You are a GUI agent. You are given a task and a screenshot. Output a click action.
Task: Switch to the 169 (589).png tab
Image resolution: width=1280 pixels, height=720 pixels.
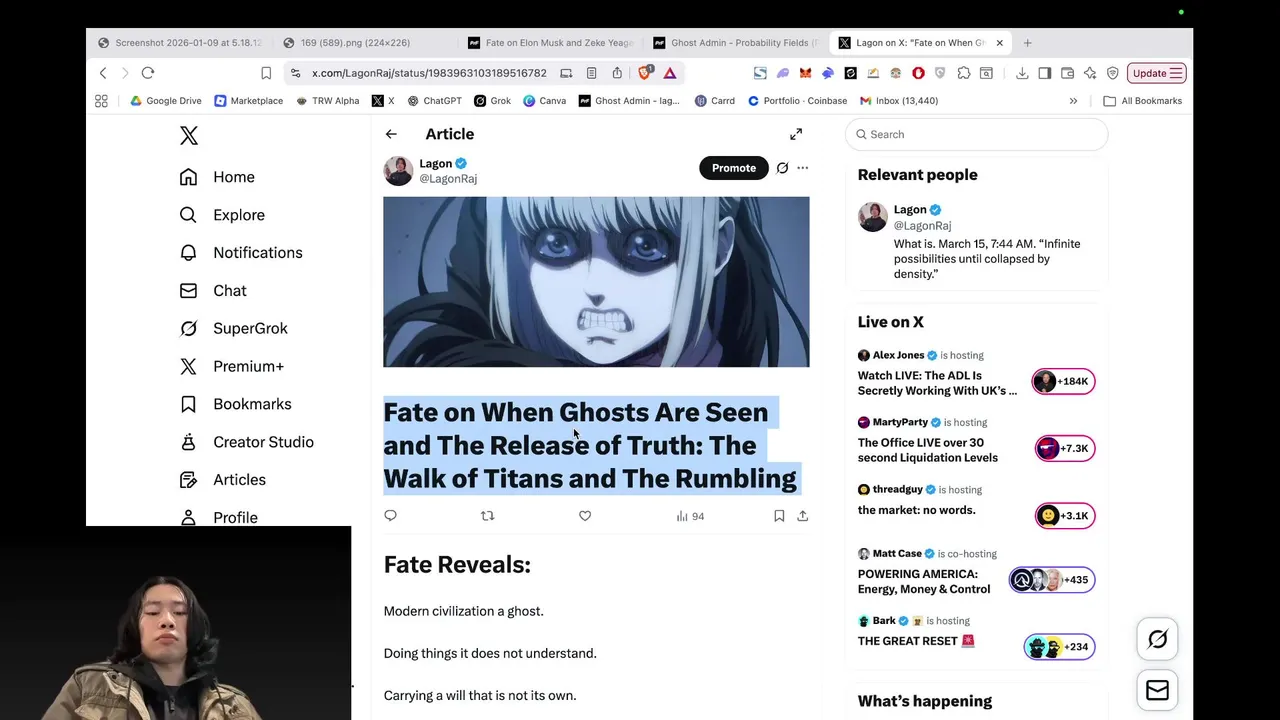[x=364, y=43]
